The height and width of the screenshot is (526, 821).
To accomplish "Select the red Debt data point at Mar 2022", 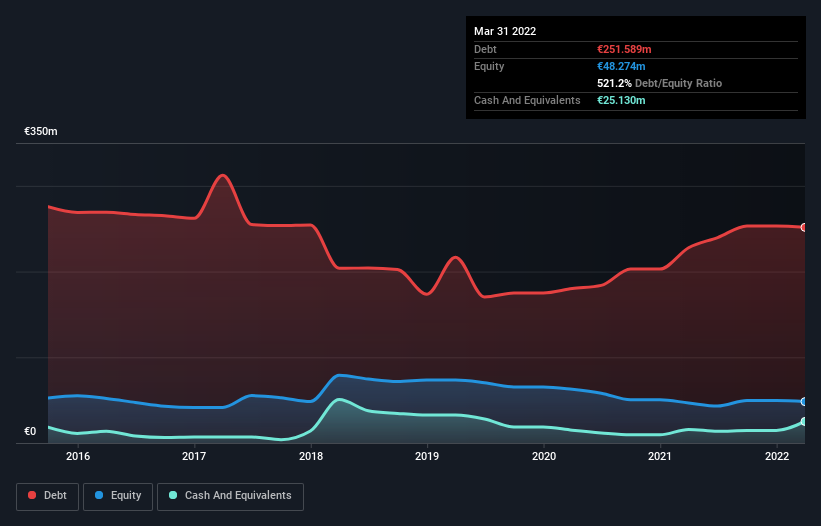I will [x=804, y=227].
